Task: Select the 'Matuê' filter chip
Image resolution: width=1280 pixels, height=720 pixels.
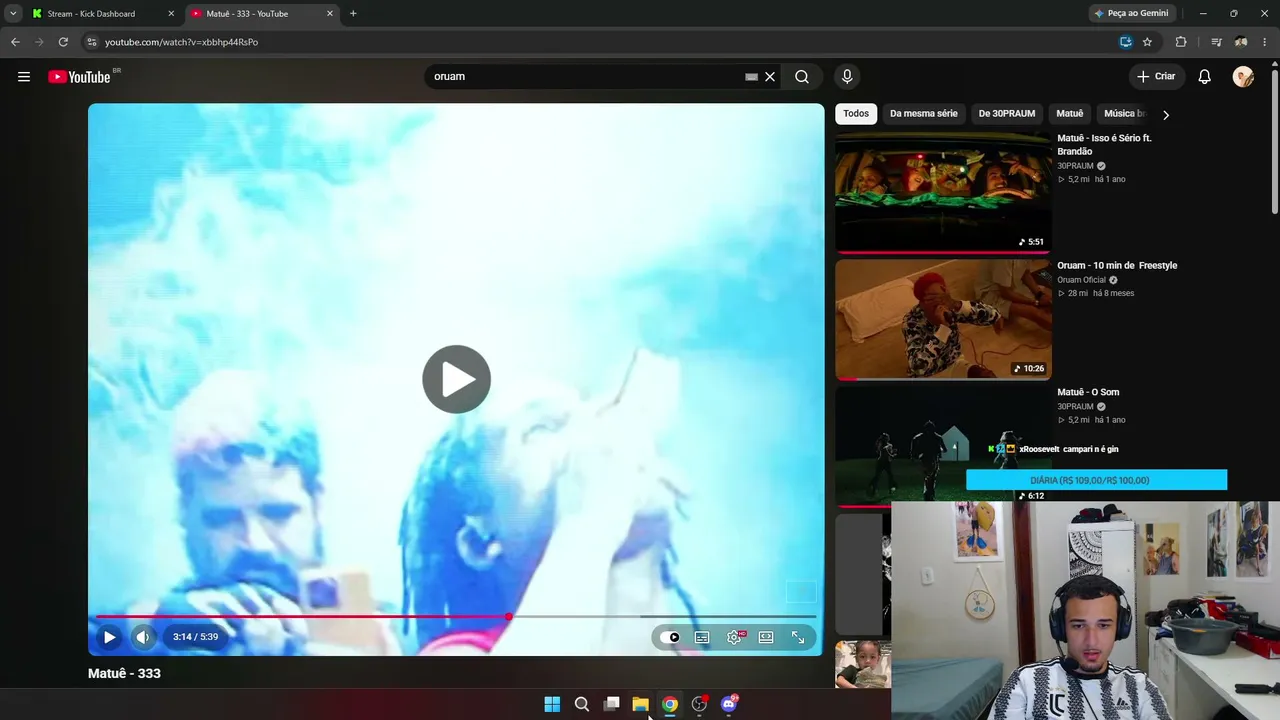Action: click(x=1070, y=114)
